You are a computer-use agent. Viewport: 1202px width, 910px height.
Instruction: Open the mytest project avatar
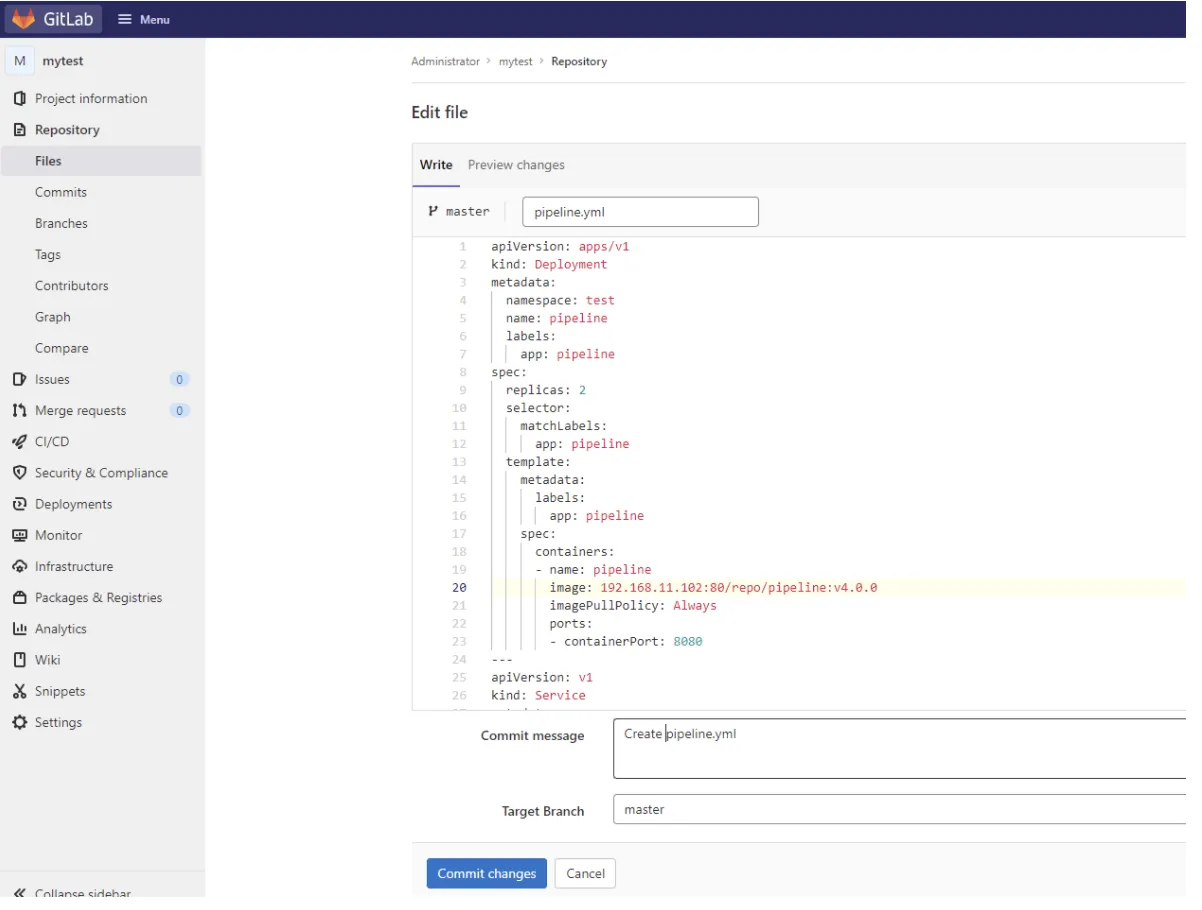(19, 61)
